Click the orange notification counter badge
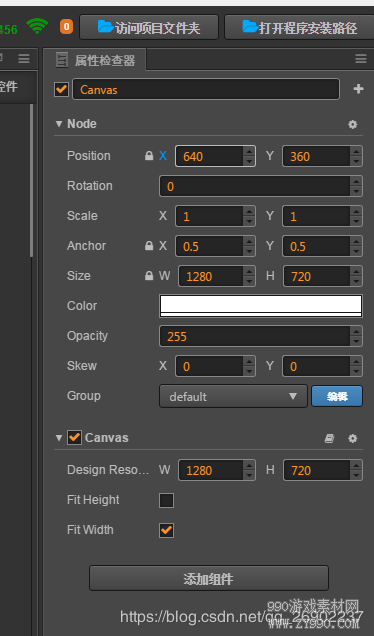The image size is (374, 636). pyautogui.click(x=67, y=27)
